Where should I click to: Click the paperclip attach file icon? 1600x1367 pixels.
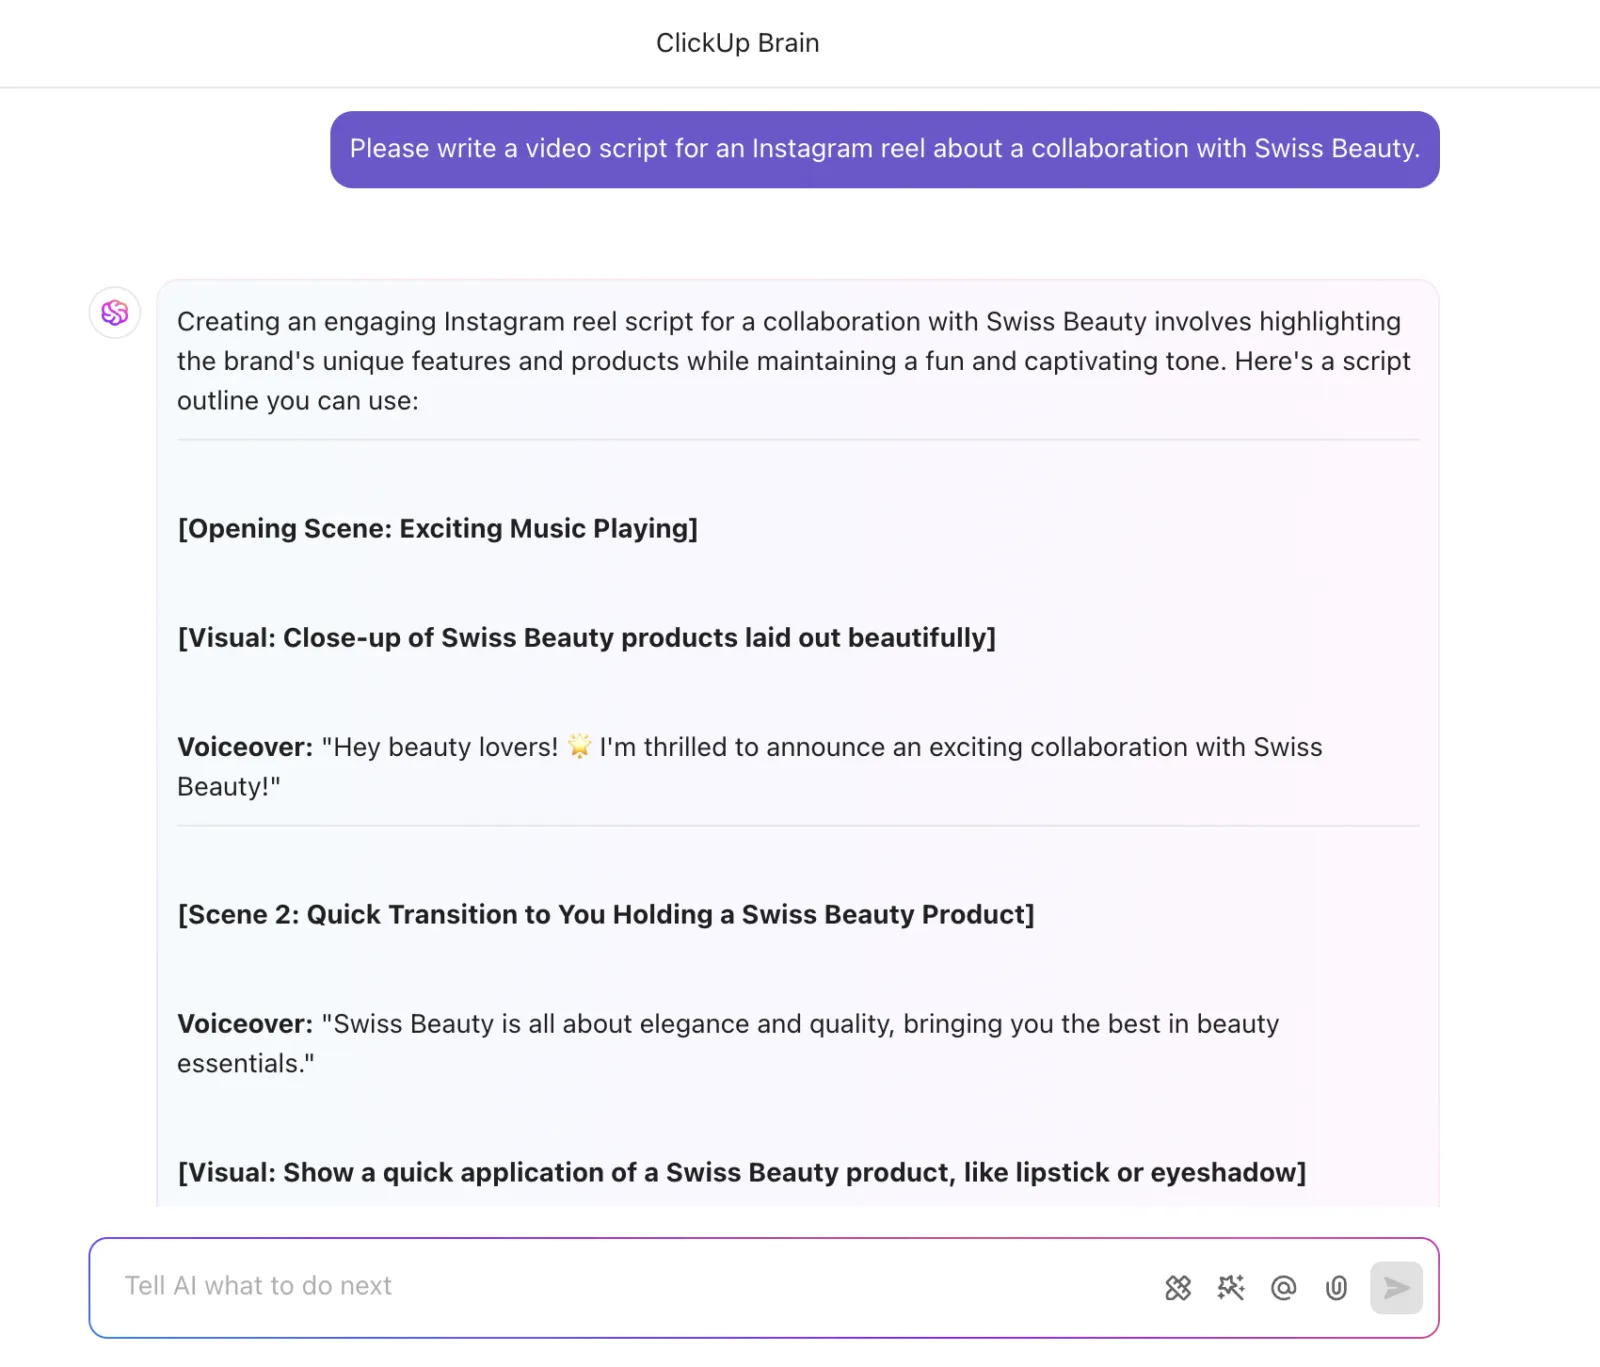point(1336,1288)
